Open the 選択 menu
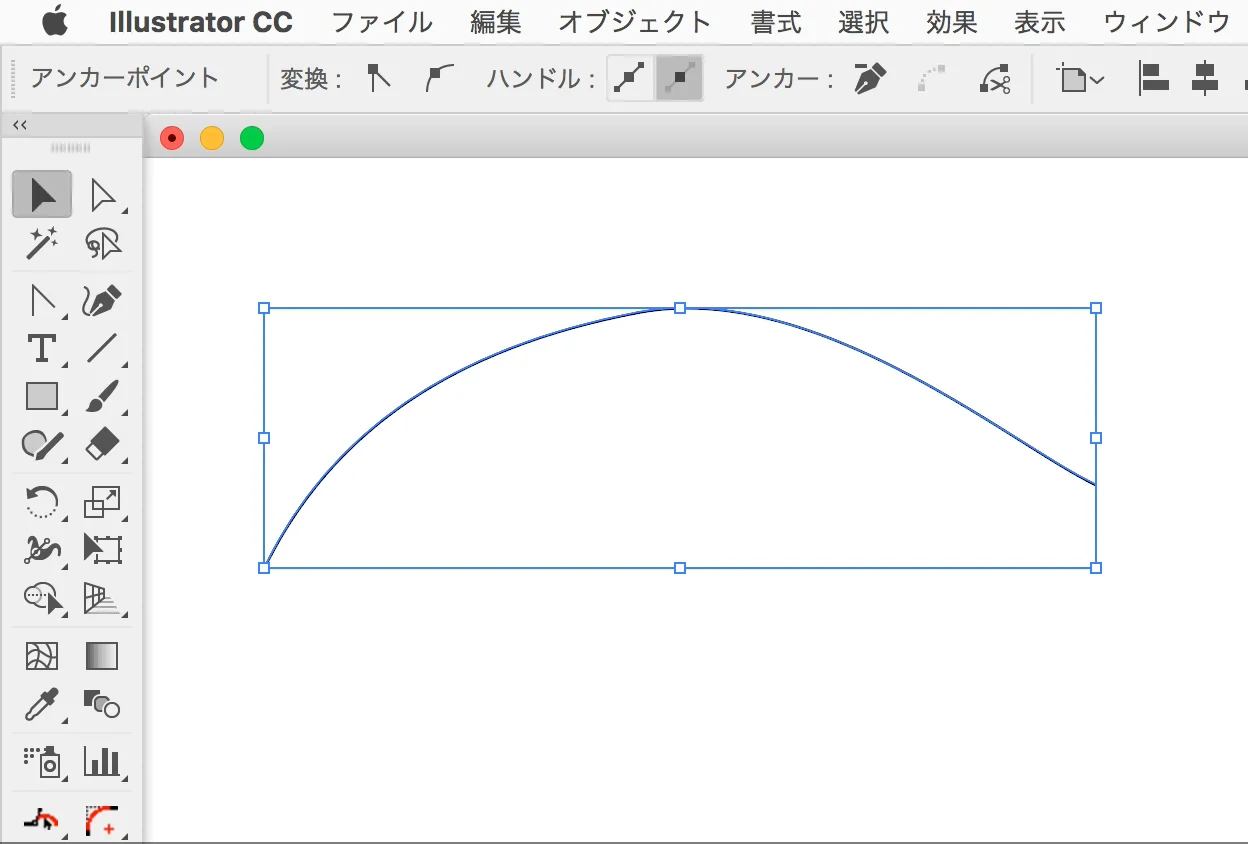This screenshot has height=844, width=1248. (x=864, y=22)
